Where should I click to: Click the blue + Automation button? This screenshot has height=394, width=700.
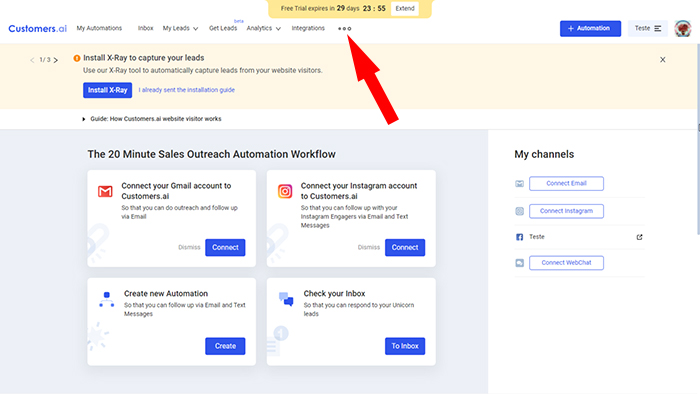coord(590,28)
